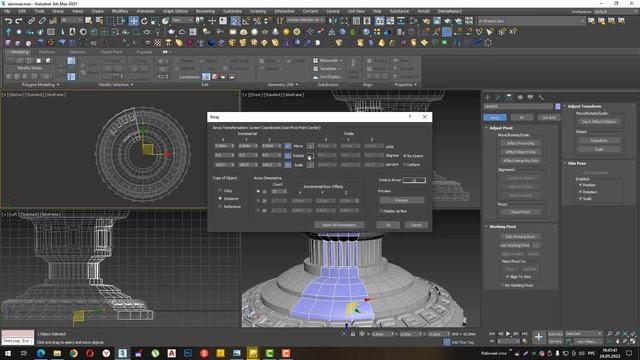Click the yellow sun light icon in toolbar
The width and height of the screenshot is (640, 360).
click(x=286, y=32)
